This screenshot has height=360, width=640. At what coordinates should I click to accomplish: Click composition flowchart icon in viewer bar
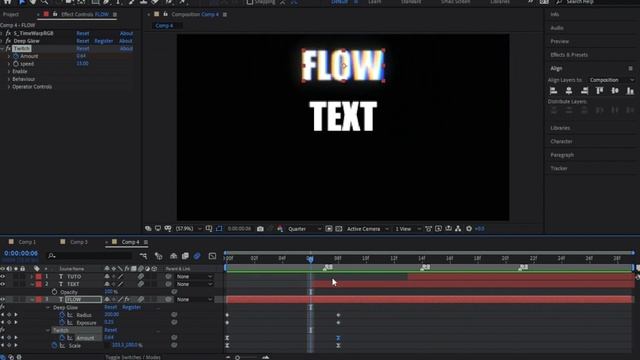coord(458,229)
